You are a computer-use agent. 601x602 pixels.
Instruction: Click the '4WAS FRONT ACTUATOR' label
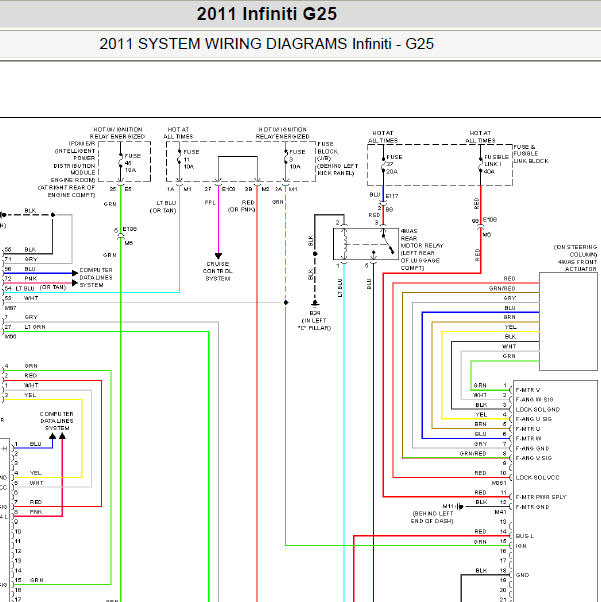[x=577, y=265]
